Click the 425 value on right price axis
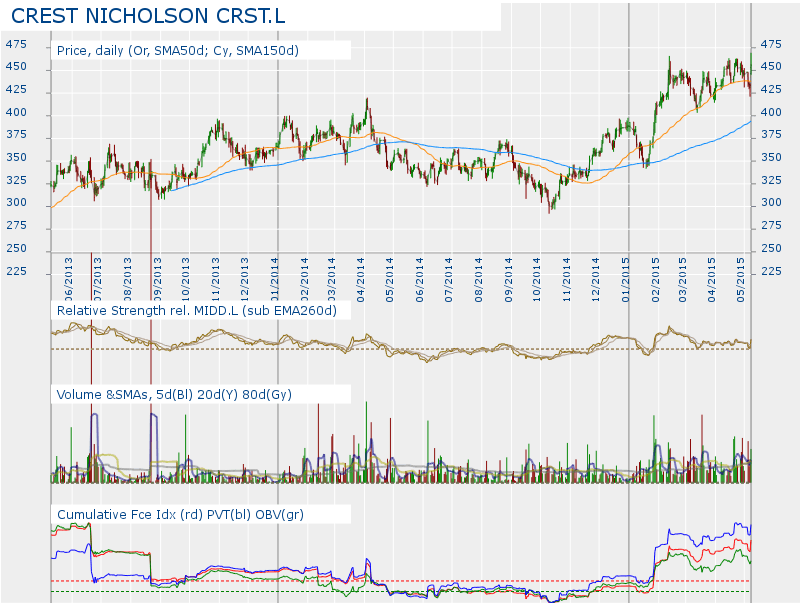 point(771,89)
